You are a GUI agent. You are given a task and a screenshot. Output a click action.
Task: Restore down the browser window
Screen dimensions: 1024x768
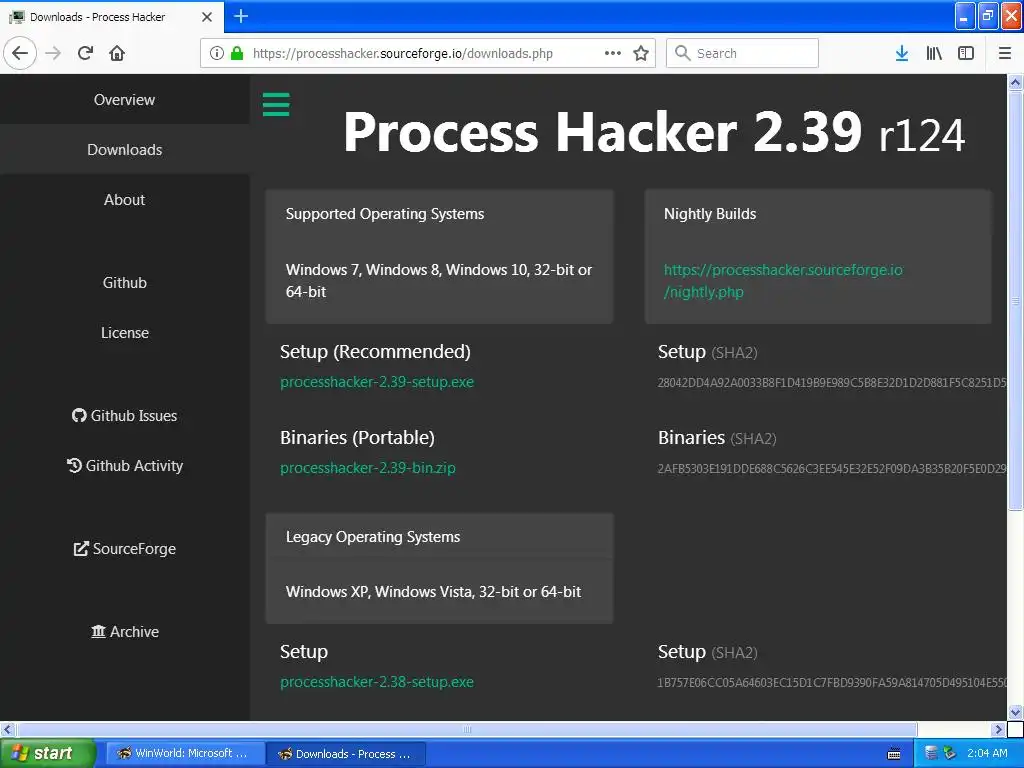click(x=988, y=16)
